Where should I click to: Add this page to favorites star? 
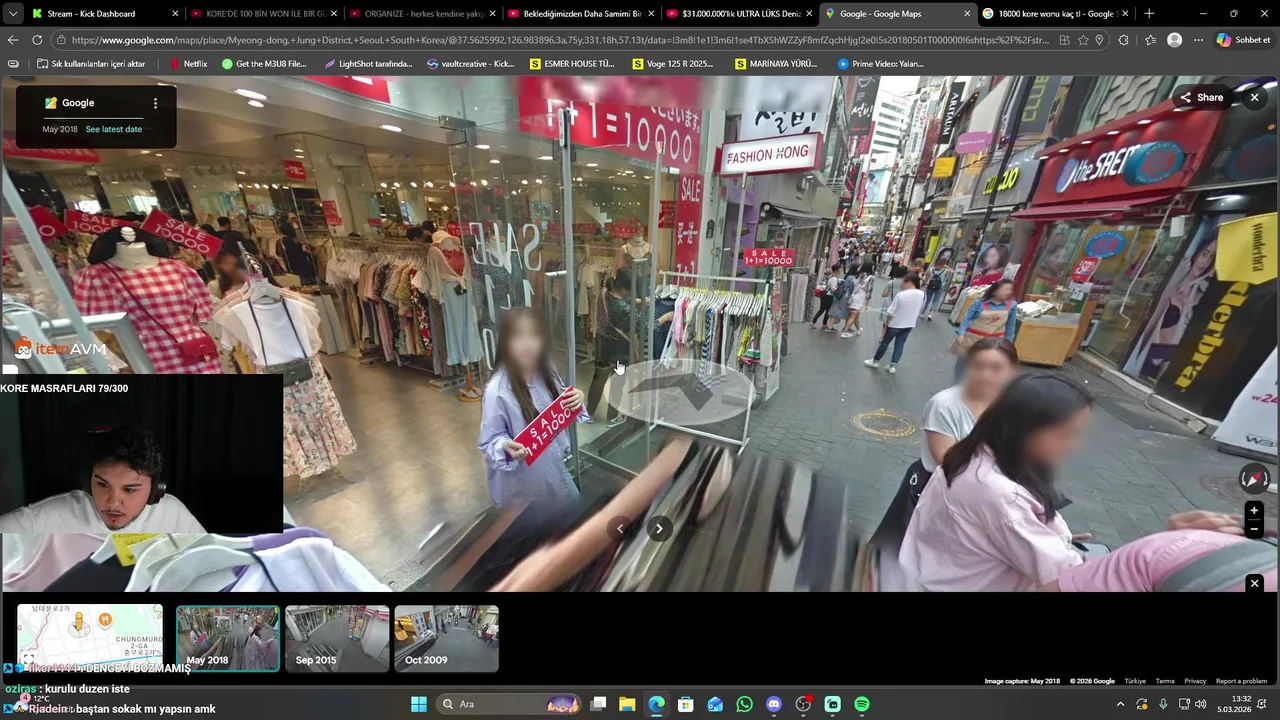1083,40
